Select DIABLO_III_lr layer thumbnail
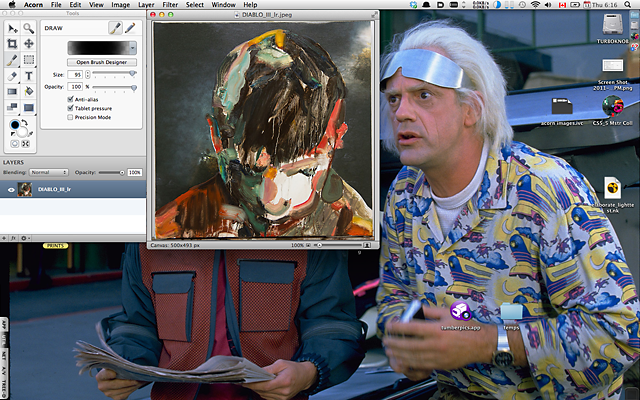640x400 pixels. pos(24,189)
